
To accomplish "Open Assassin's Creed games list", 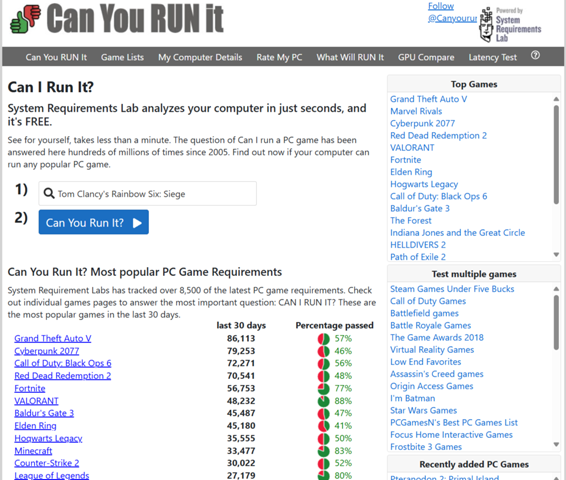I will (436, 374).
